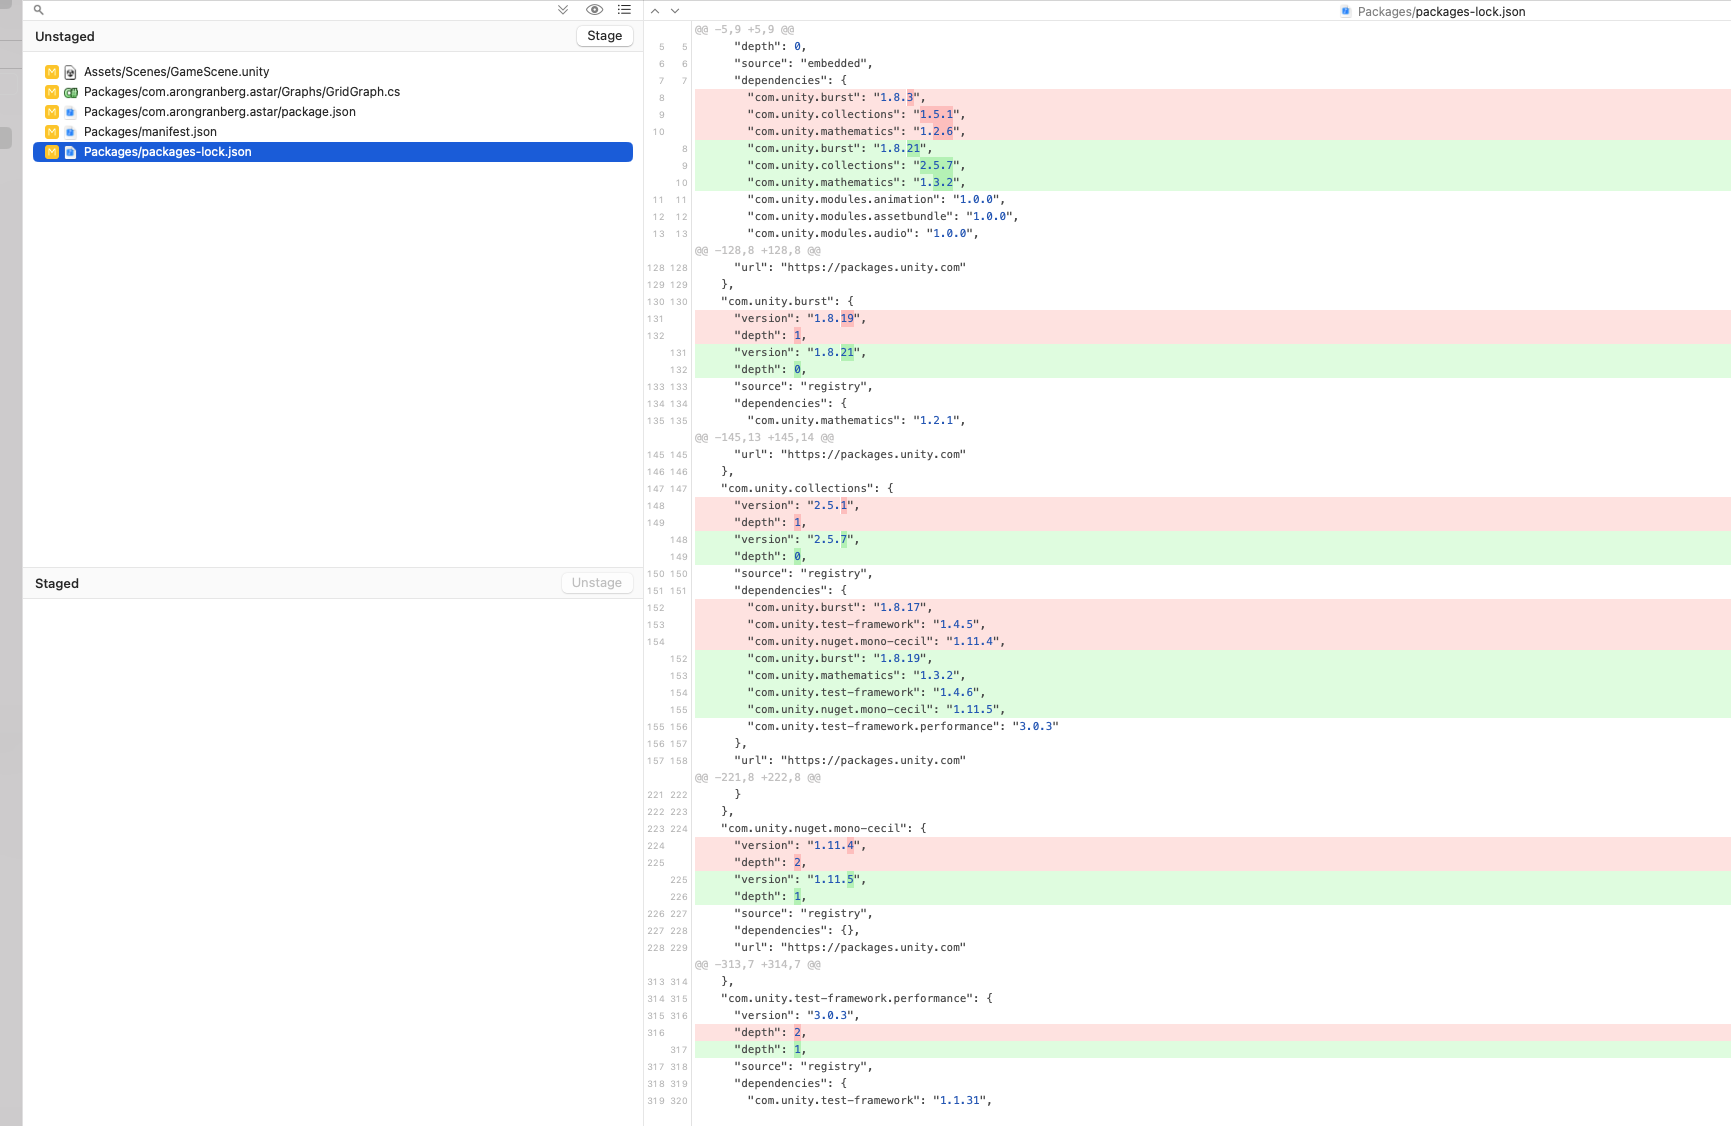This screenshot has height=1126, width=1731.
Task: Click the Unstage button
Action: coord(597,583)
